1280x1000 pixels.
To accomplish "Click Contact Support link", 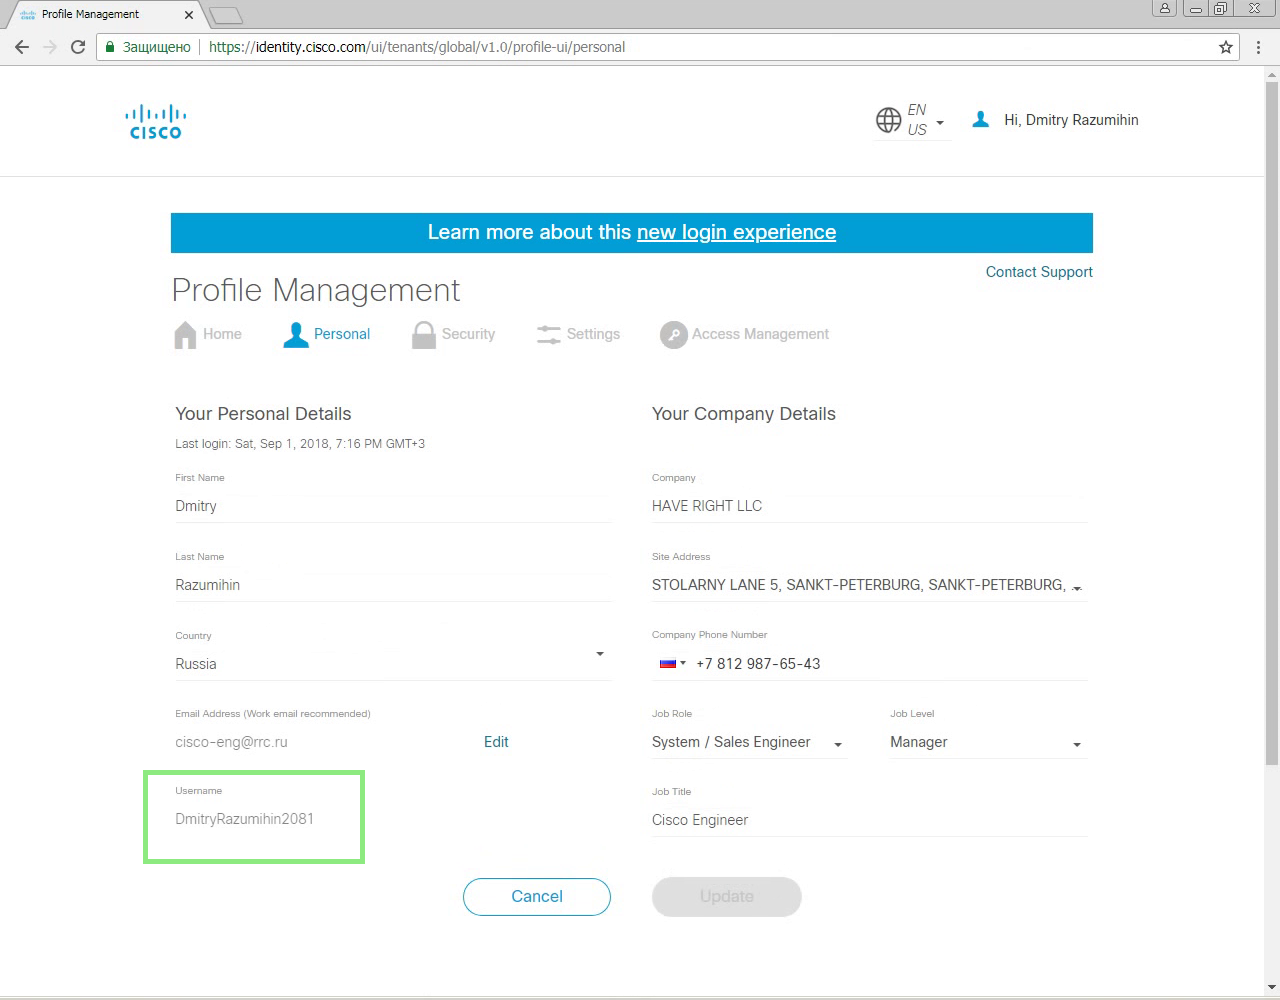I will click(1039, 272).
